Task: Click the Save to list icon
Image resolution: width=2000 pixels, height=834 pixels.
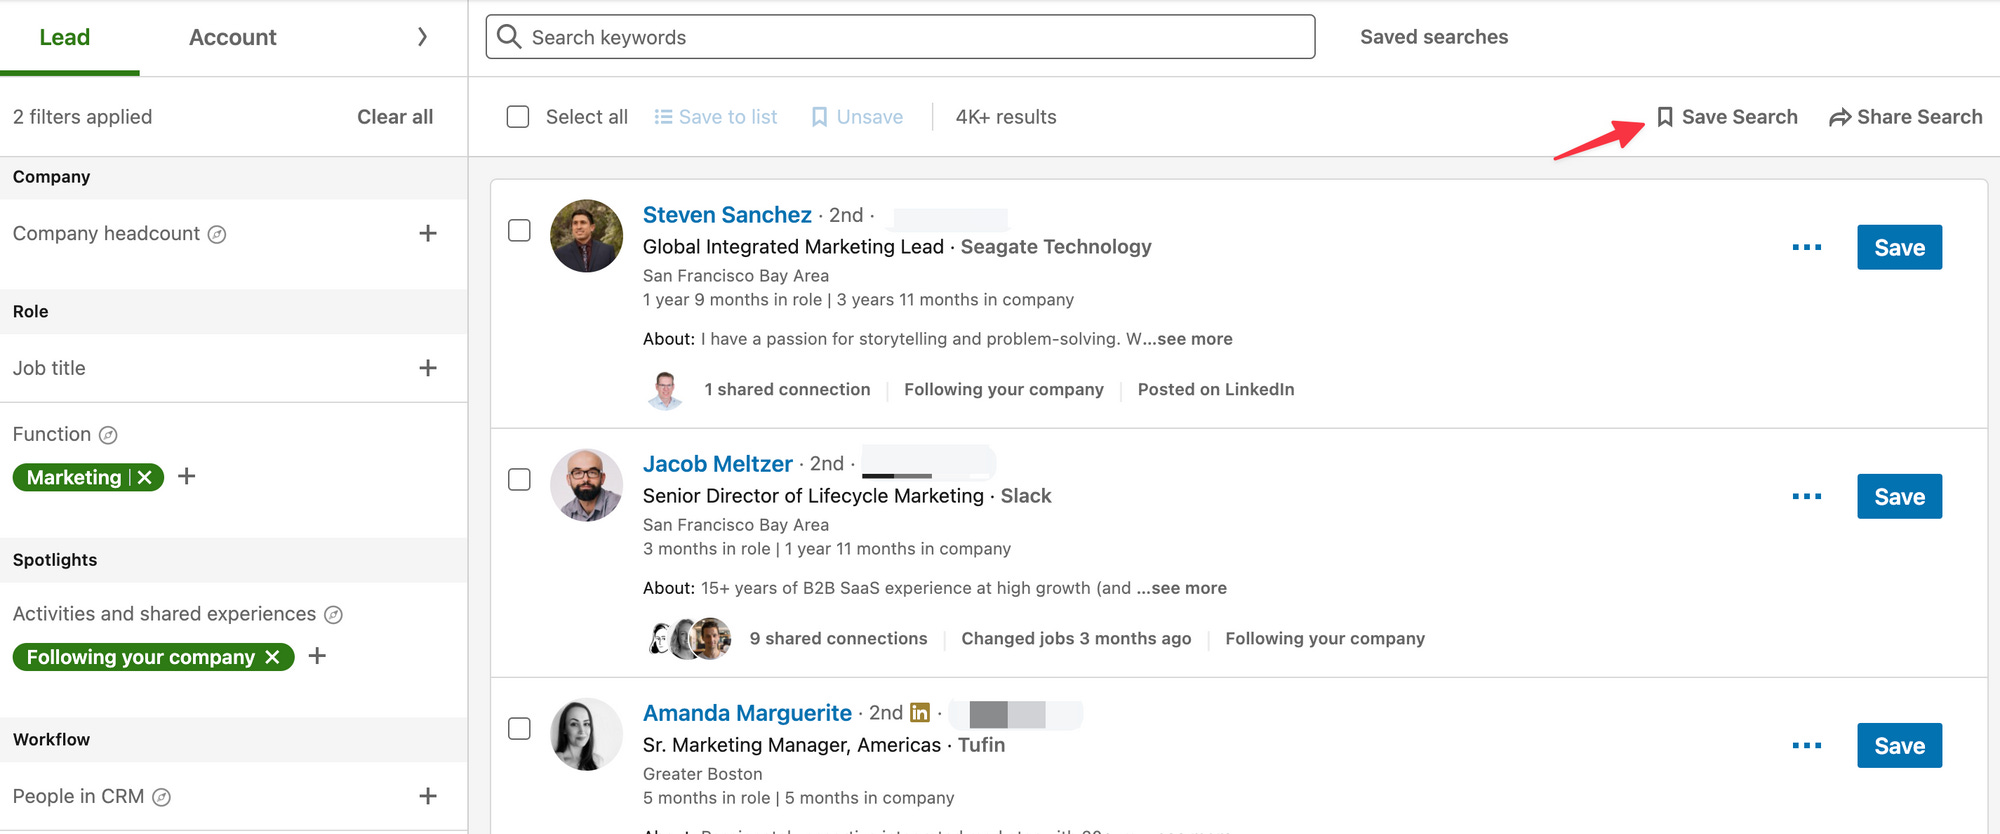Action: 663,117
